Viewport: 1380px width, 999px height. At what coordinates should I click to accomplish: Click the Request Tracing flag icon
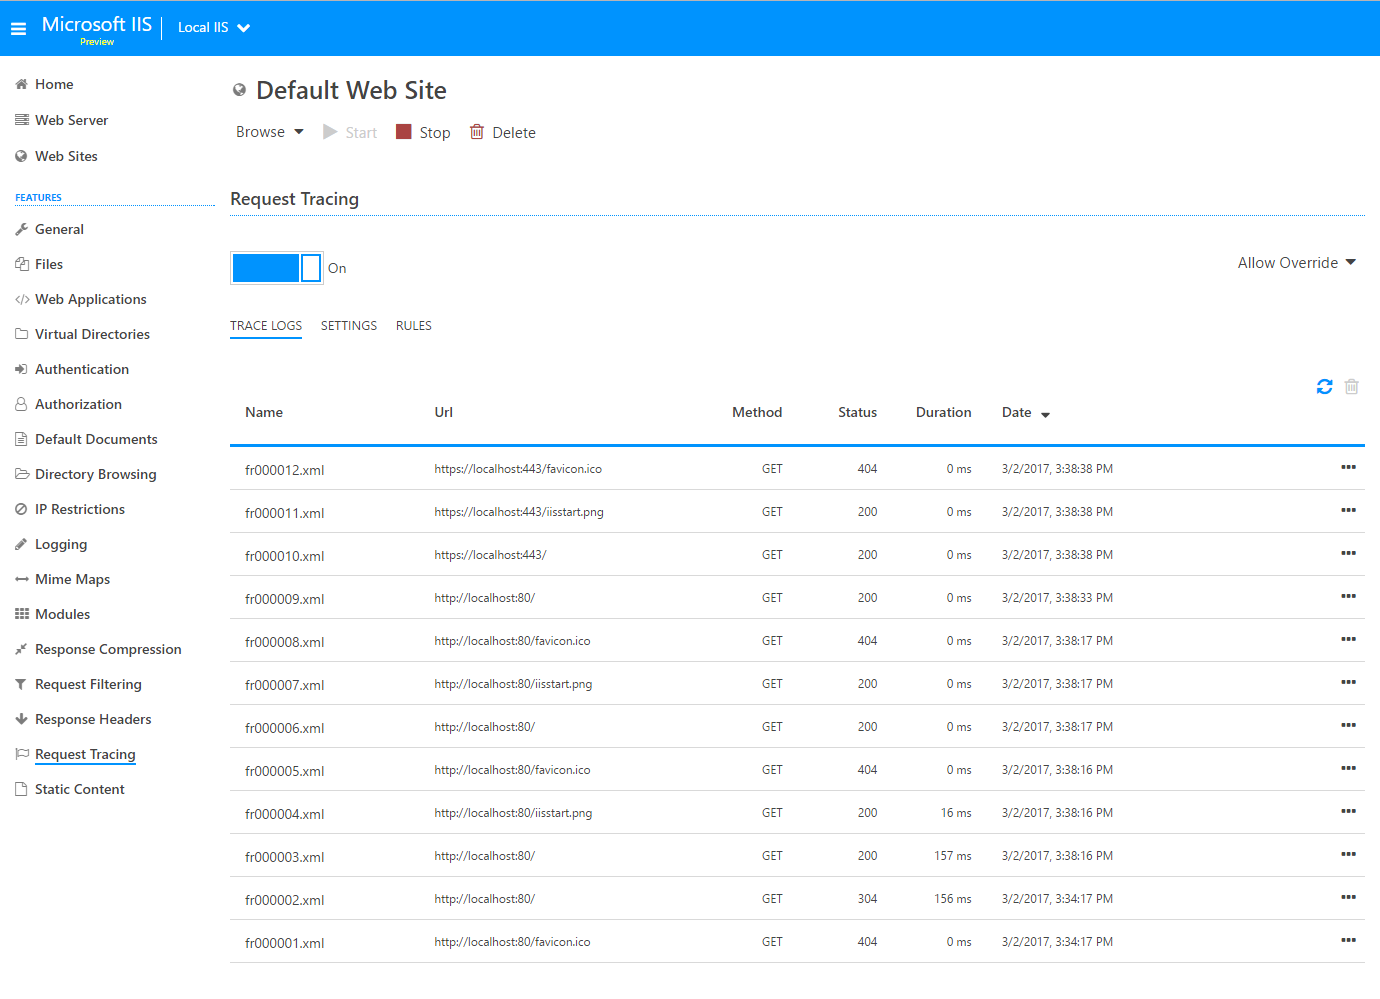[21, 754]
